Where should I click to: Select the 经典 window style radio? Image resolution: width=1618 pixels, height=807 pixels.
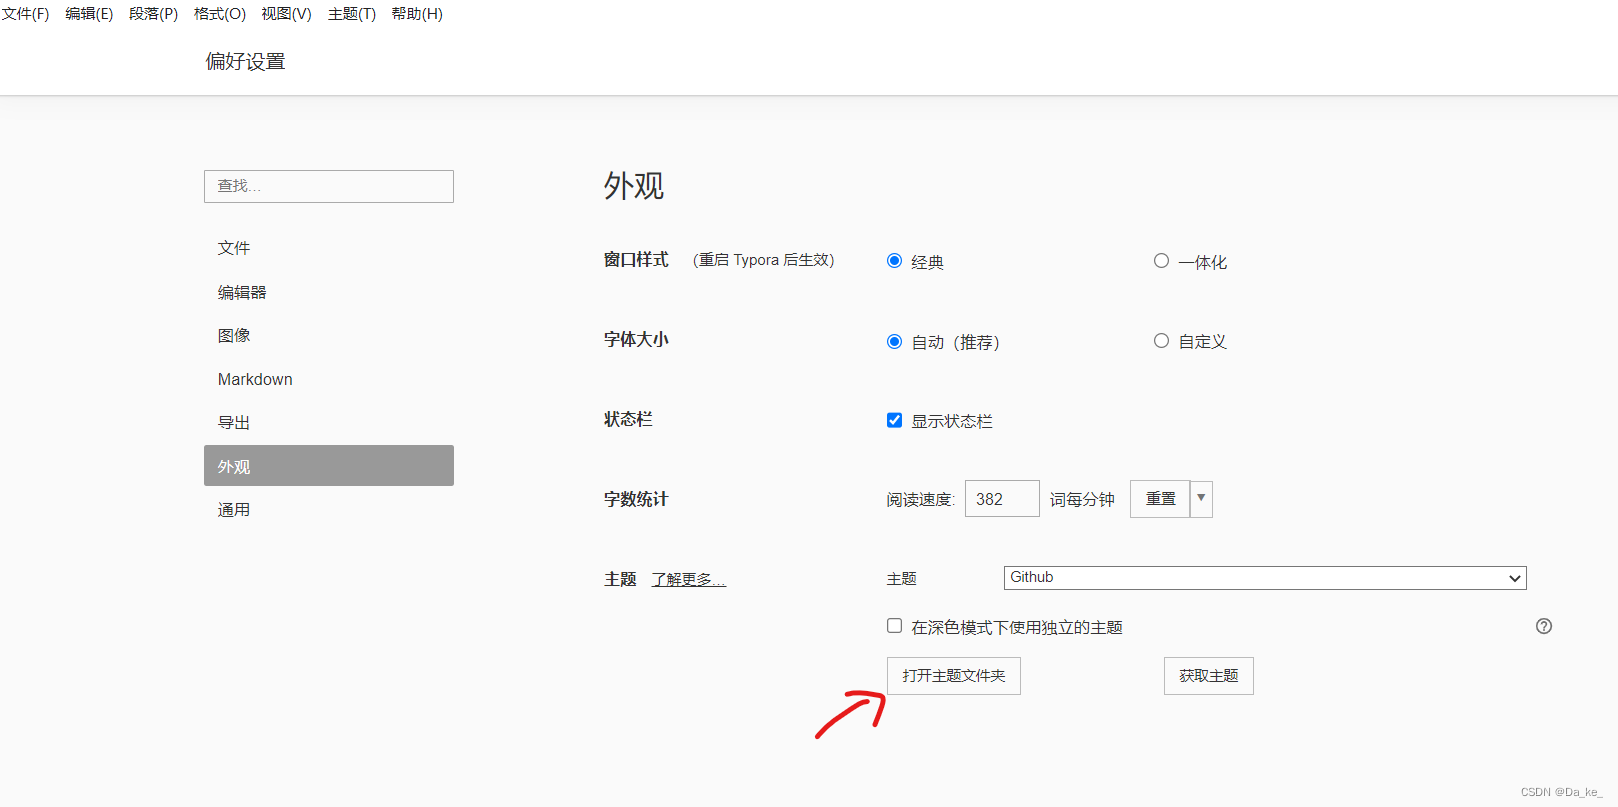(894, 261)
